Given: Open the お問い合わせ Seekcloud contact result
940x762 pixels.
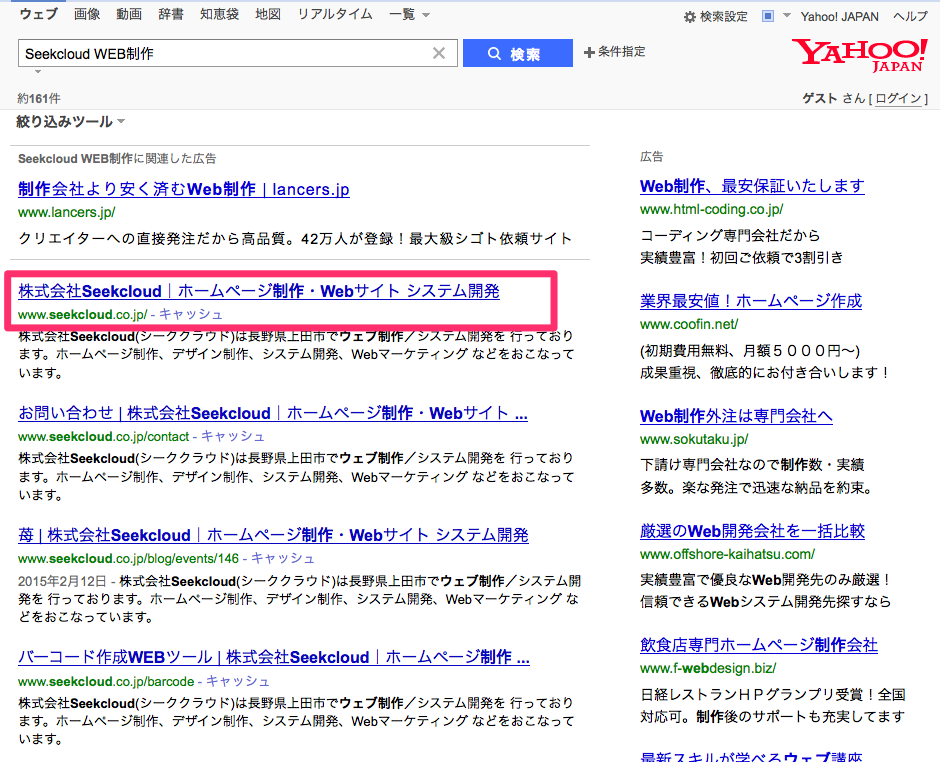Looking at the screenshot, I should click(x=273, y=413).
